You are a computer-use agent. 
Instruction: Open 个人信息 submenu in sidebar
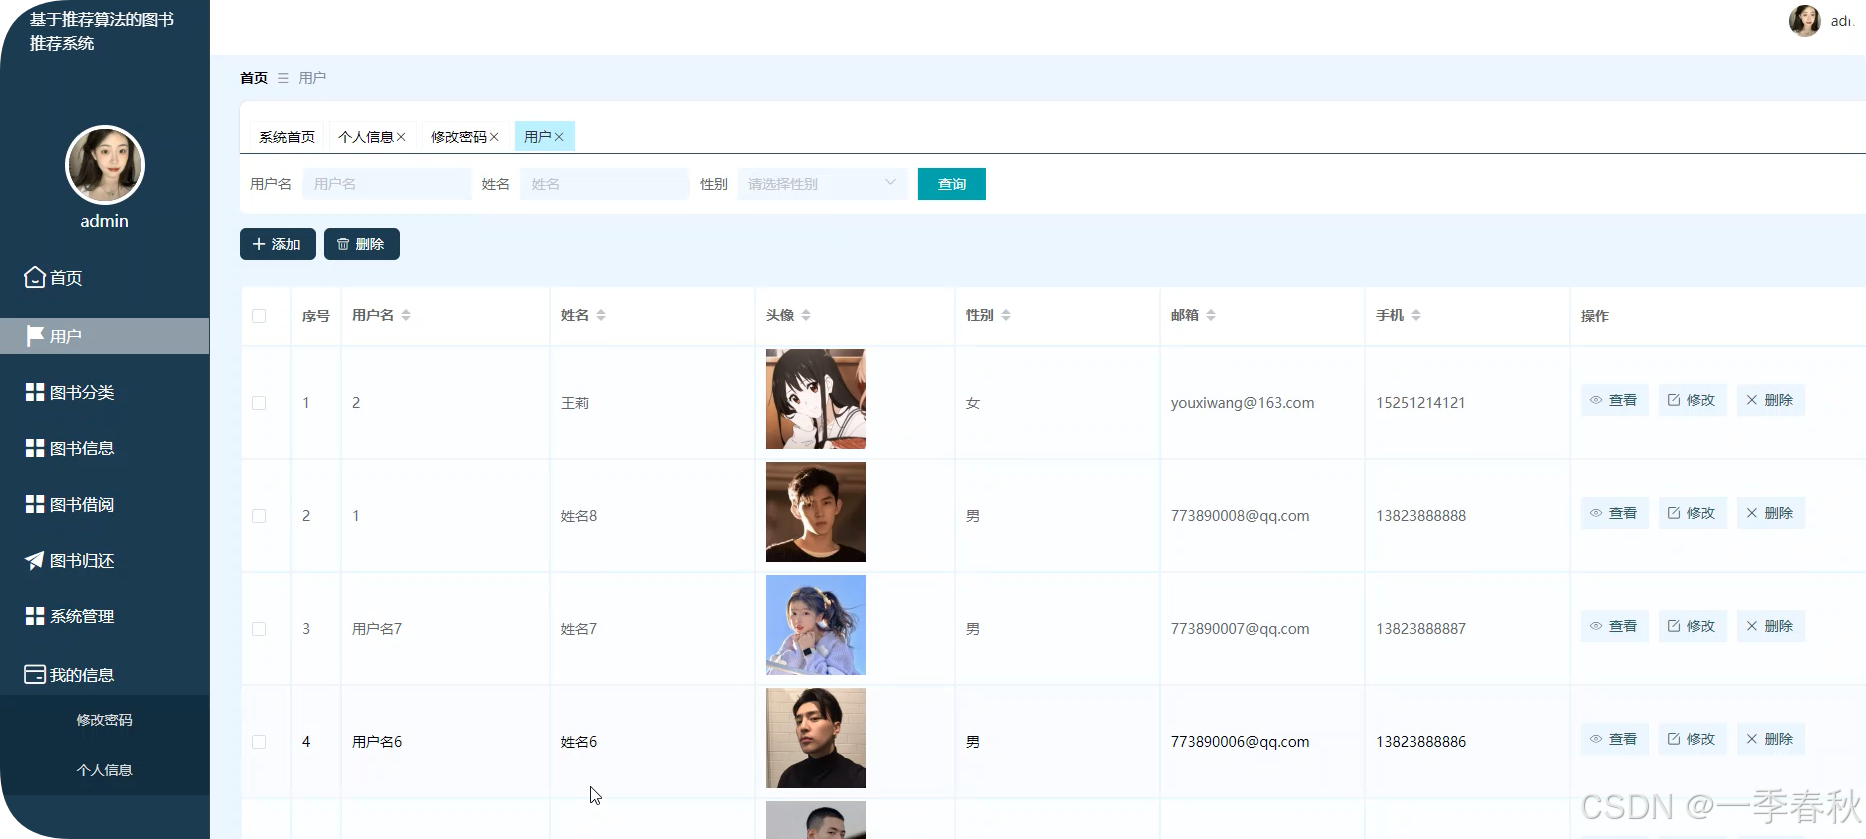104,770
